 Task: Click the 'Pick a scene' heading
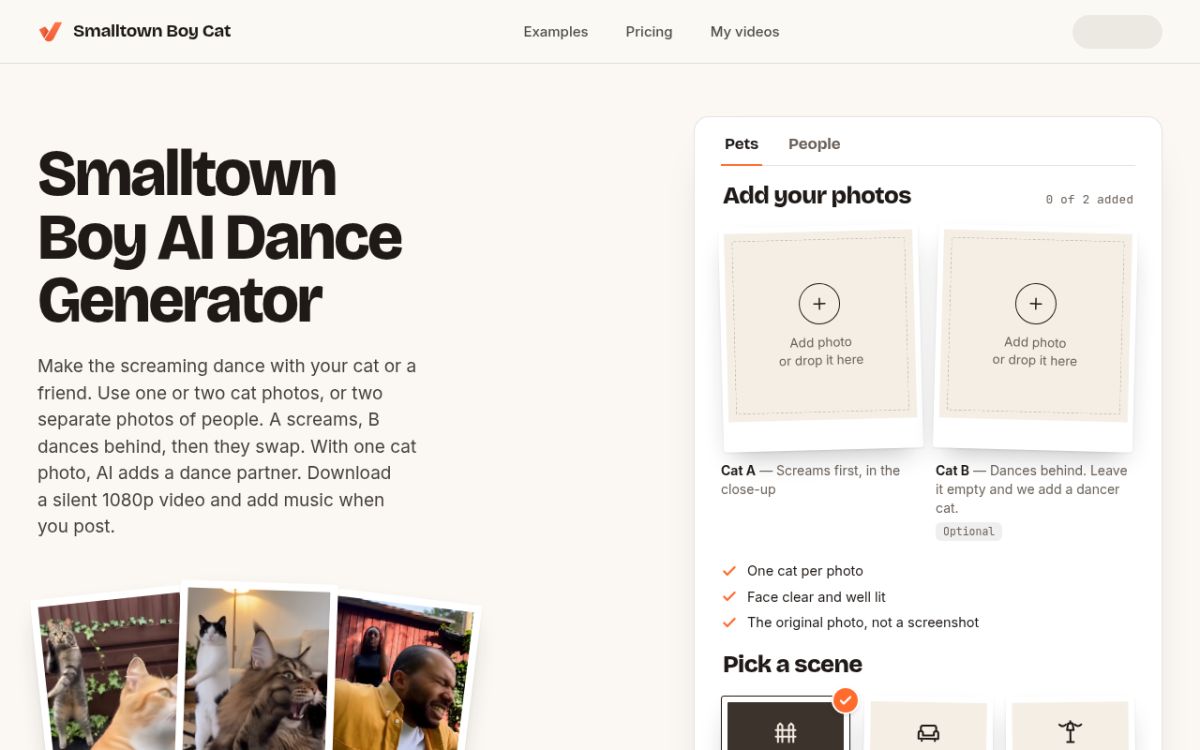tap(792, 664)
